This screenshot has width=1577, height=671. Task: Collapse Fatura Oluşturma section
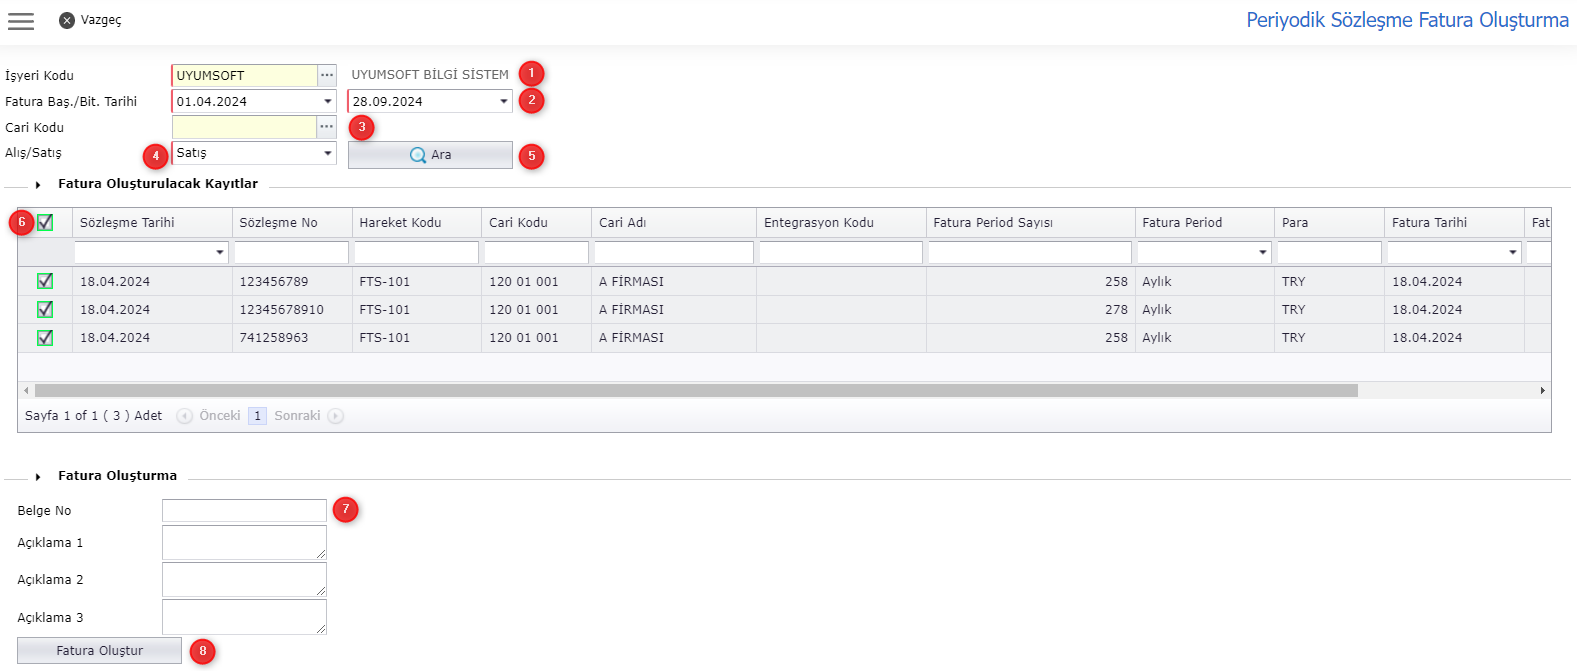click(38, 477)
